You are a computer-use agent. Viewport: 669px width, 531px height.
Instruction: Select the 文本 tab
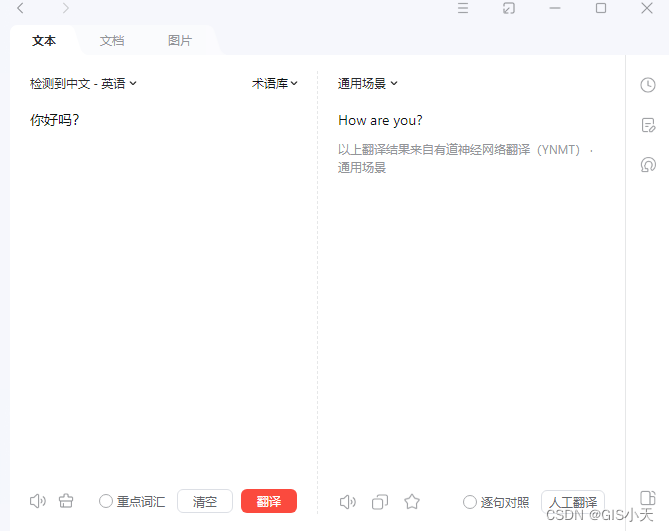pyautogui.click(x=44, y=41)
